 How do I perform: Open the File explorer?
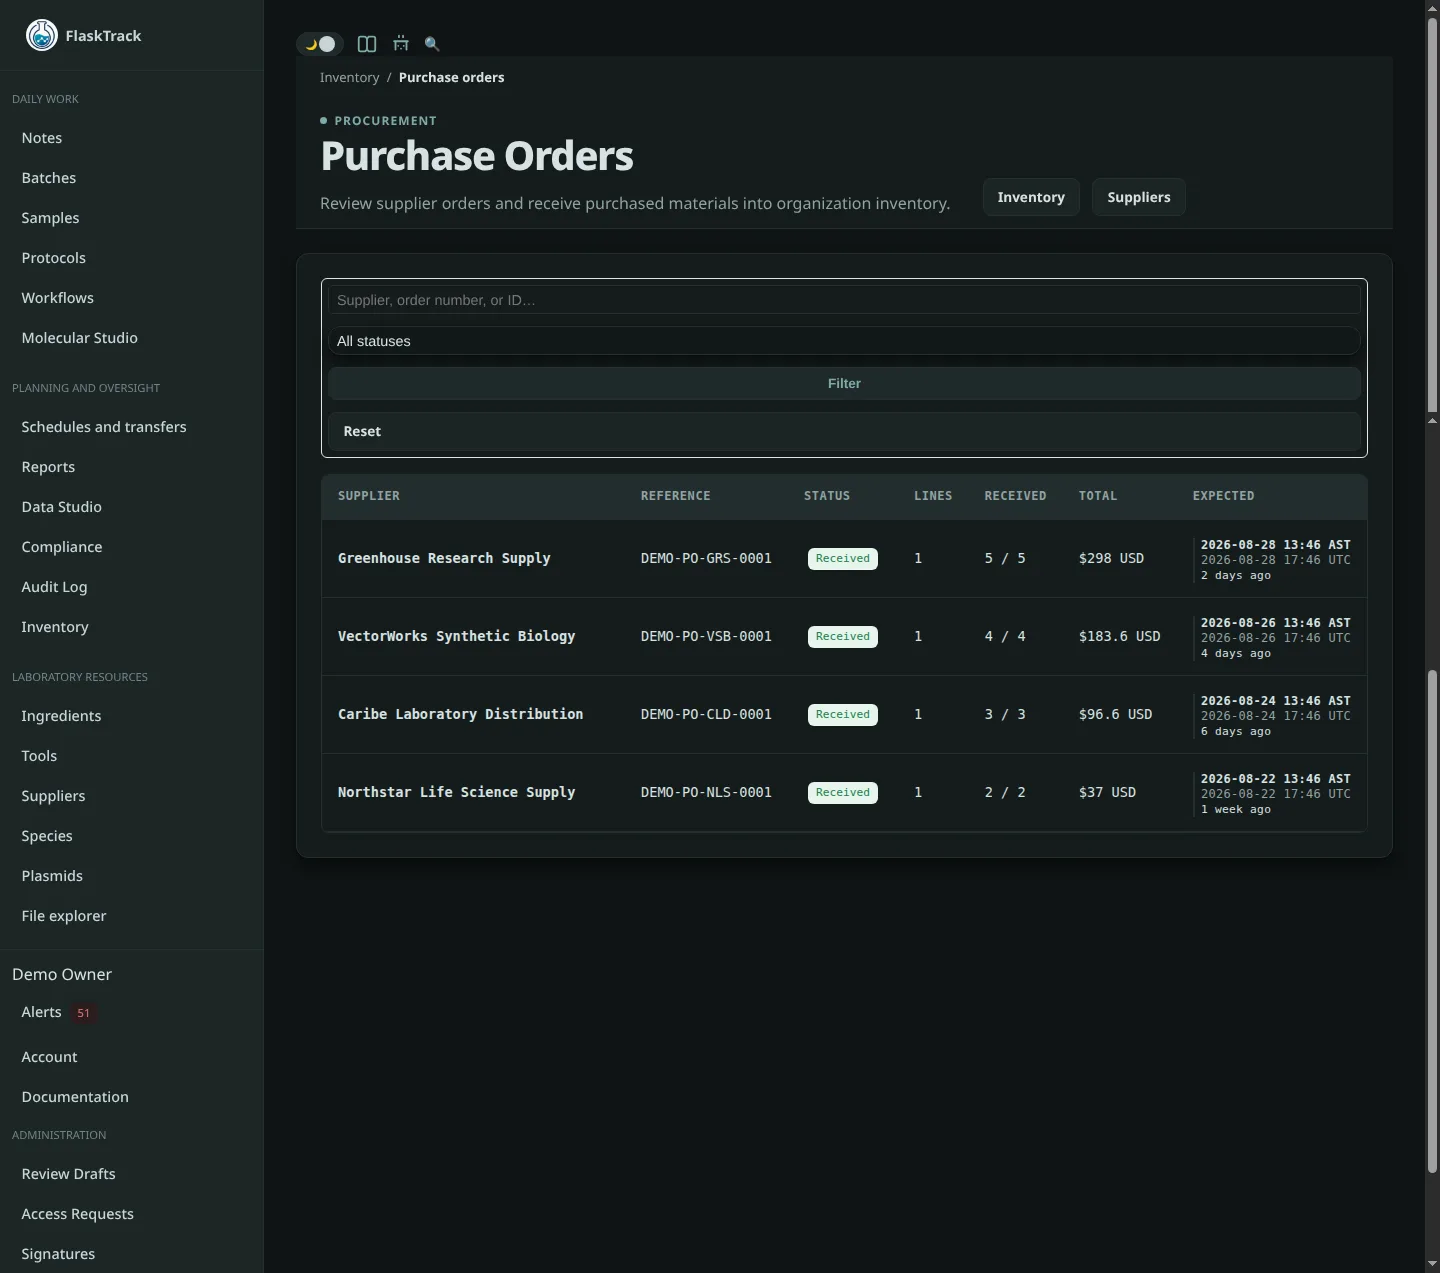(64, 916)
